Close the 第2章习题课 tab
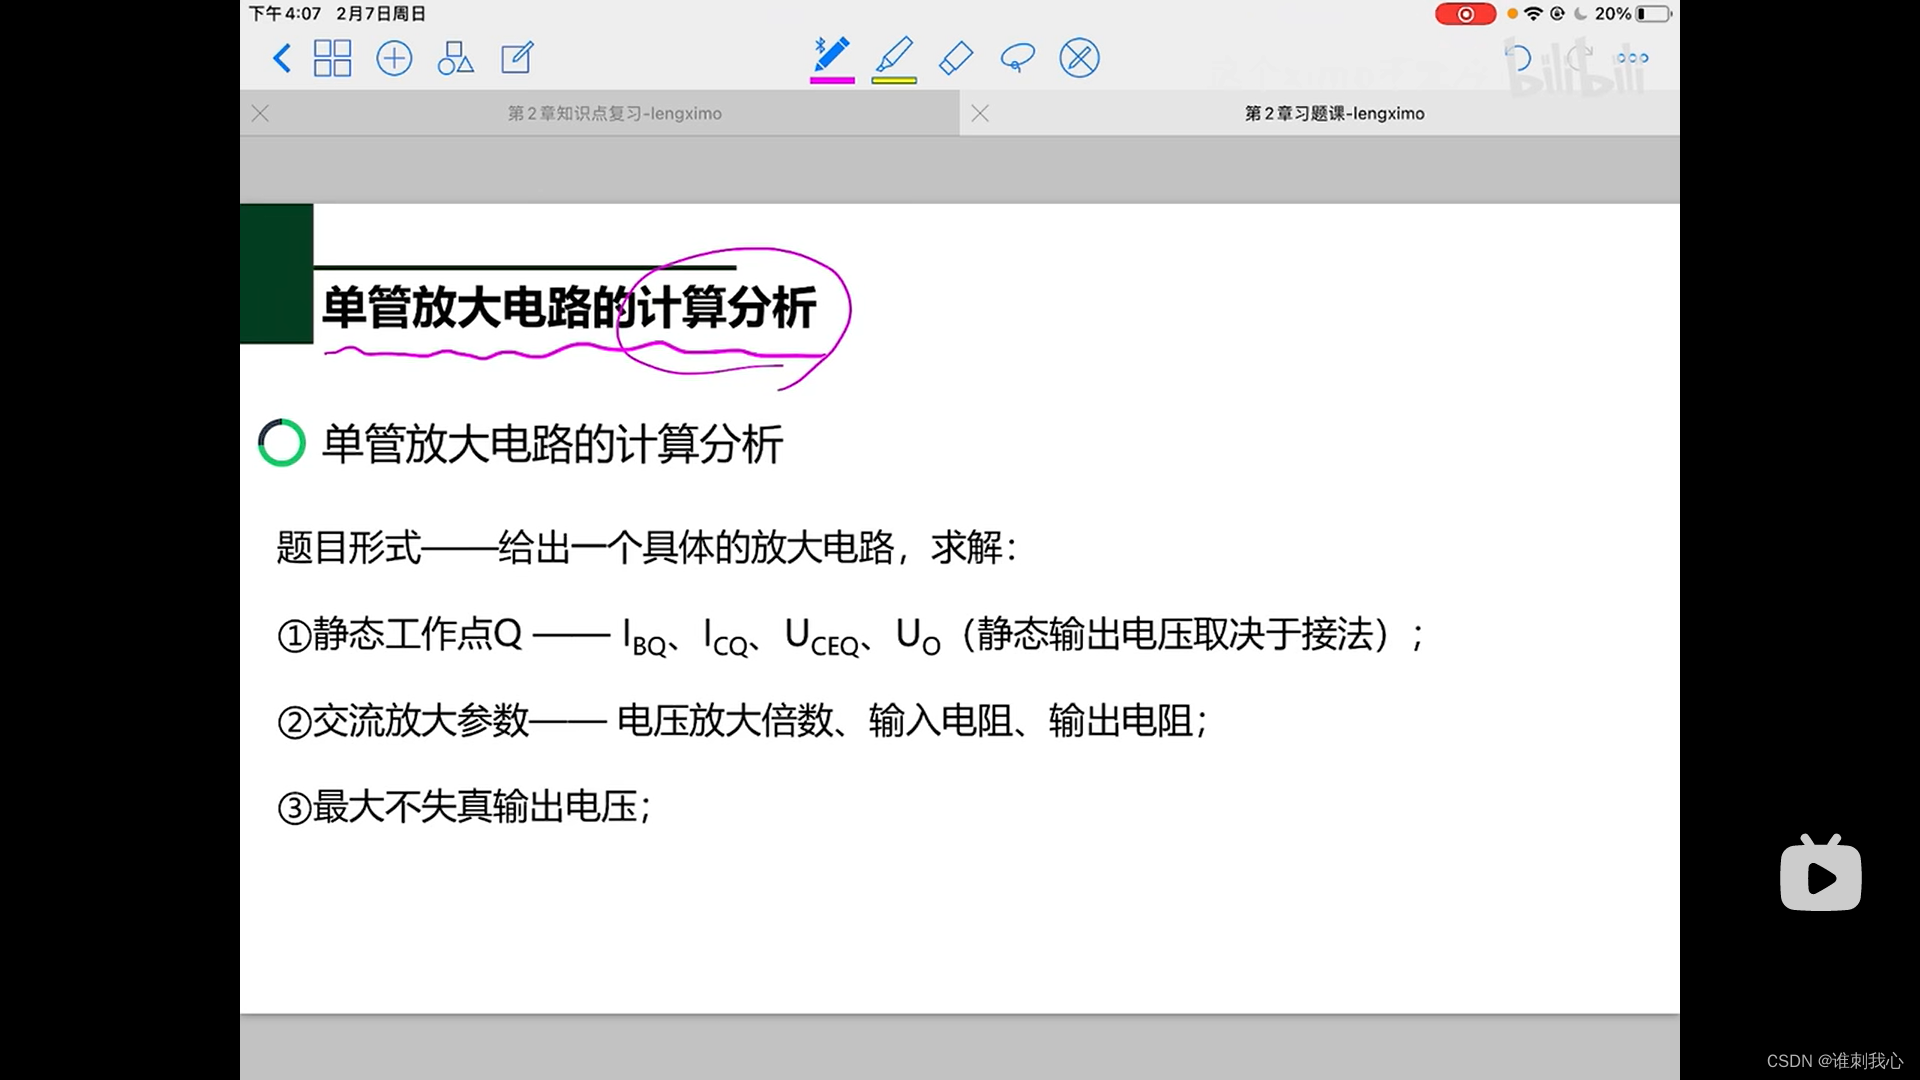This screenshot has width=1920, height=1080. (980, 114)
